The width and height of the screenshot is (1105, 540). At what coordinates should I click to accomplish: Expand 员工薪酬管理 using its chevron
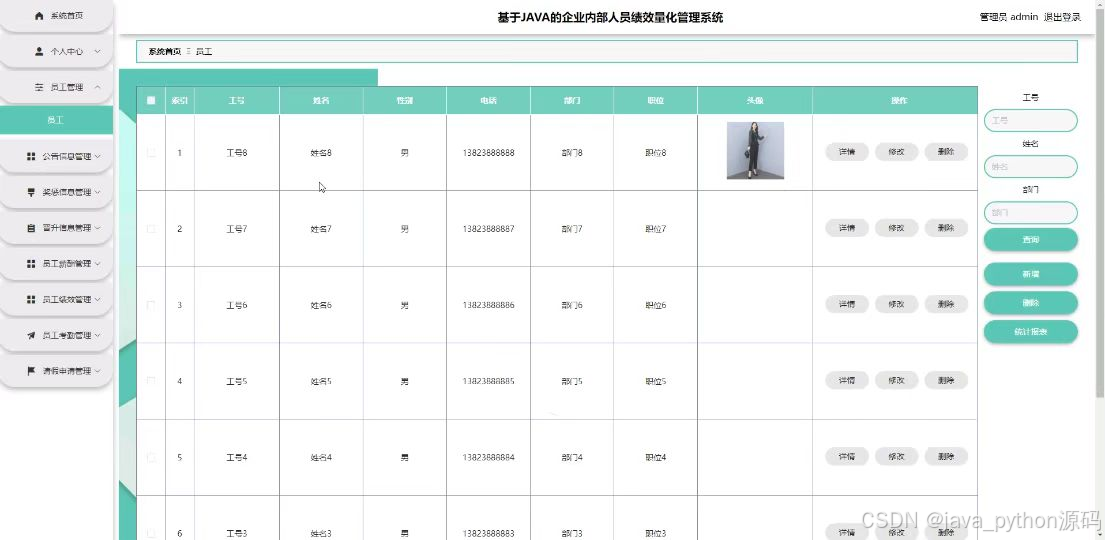[97, 264]
